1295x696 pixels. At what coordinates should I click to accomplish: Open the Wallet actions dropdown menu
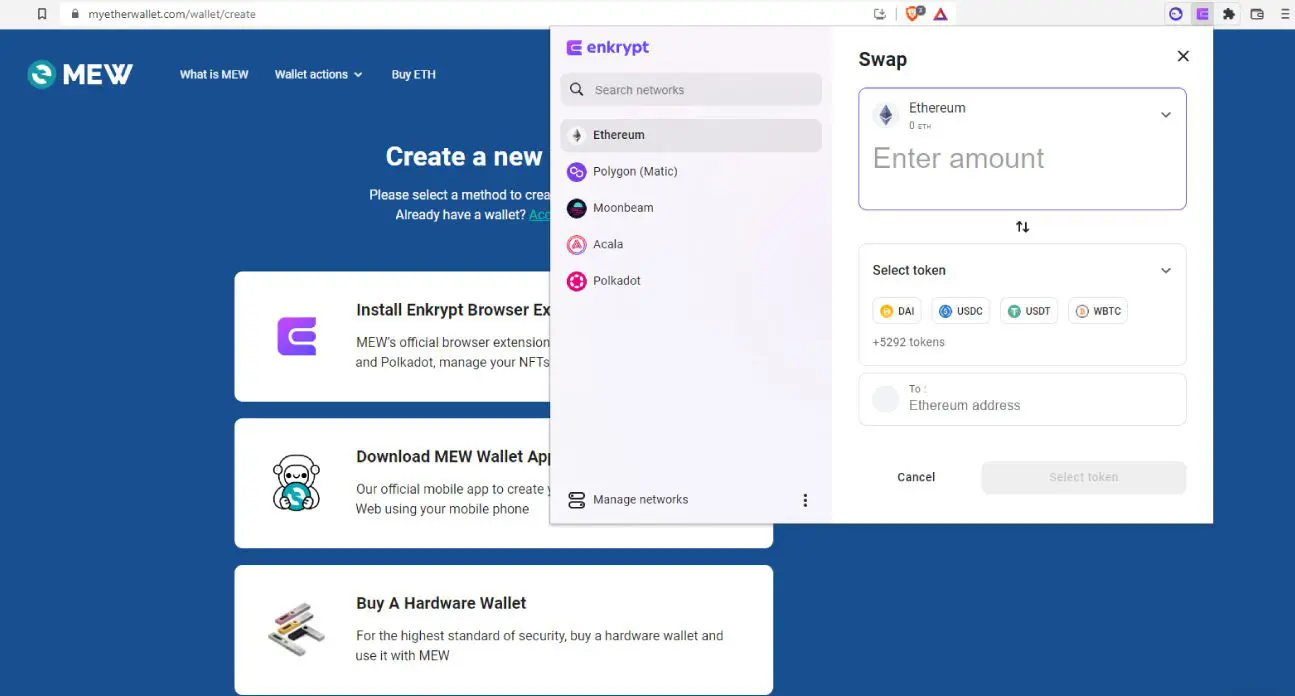pos(318,75)
